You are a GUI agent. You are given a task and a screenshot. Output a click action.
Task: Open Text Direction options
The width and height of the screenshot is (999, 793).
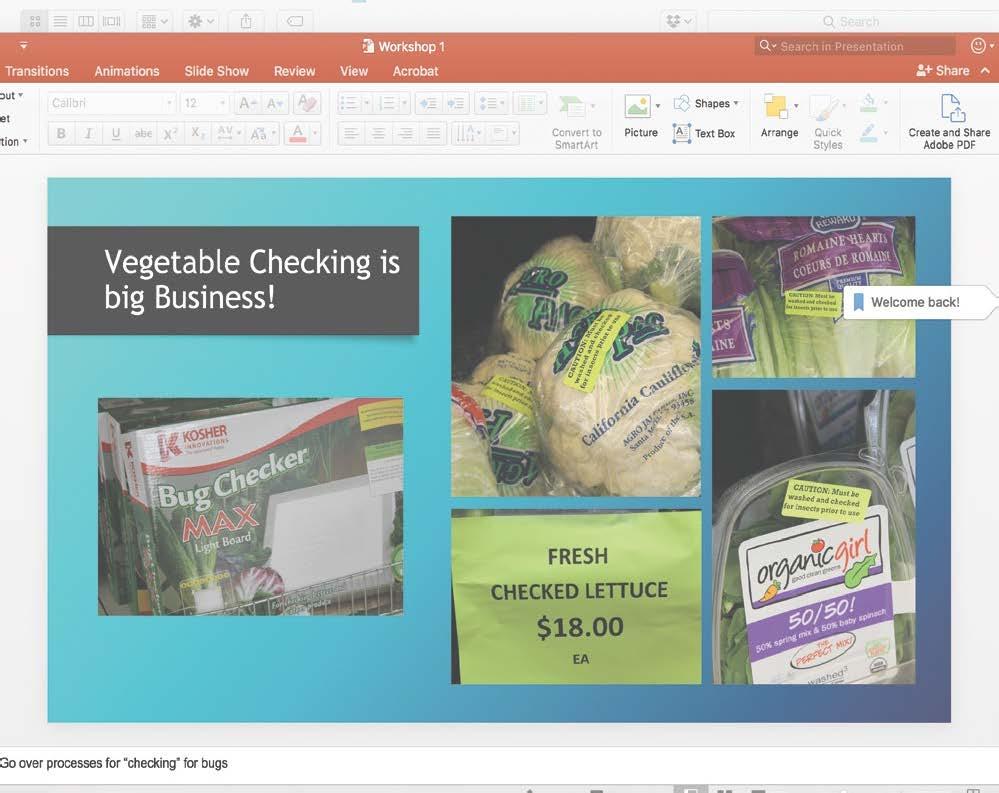click(x=467, y=134)
